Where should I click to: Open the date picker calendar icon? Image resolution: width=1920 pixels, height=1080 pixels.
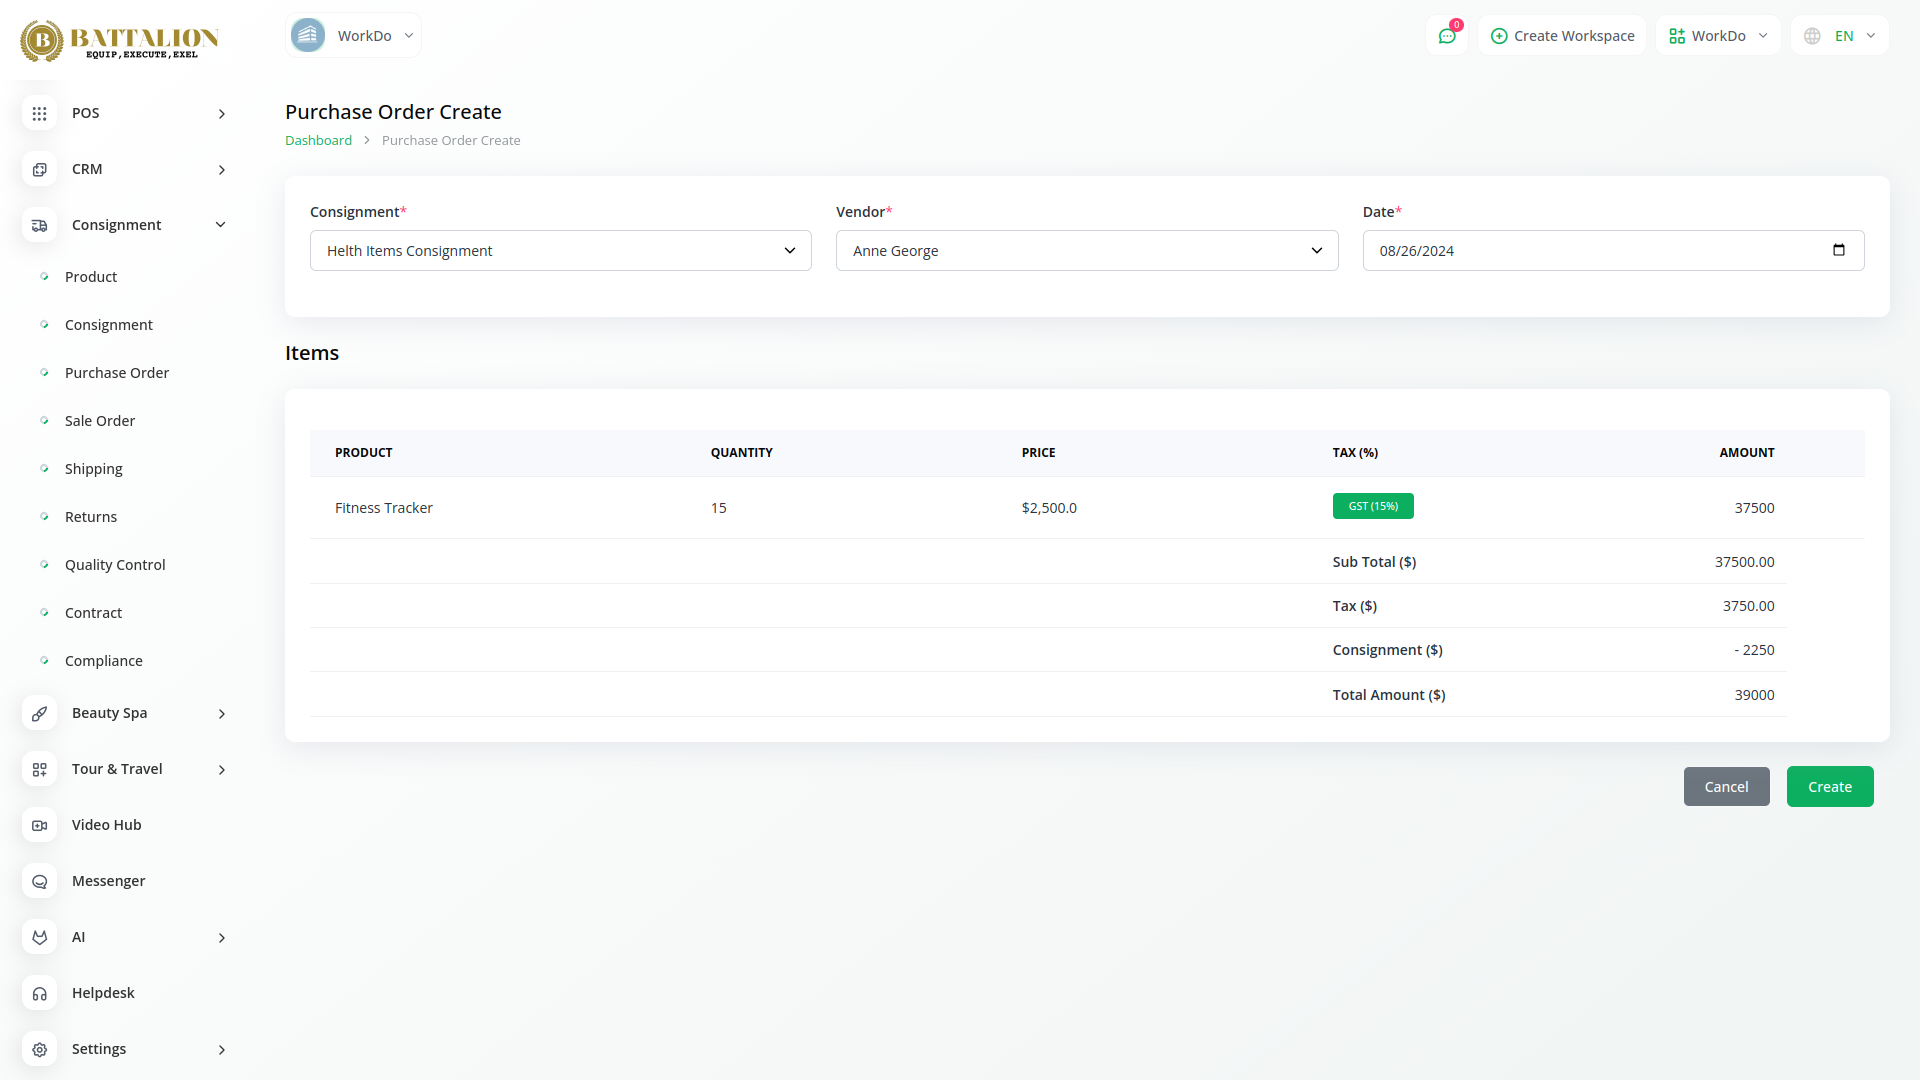coord(1838,250)
